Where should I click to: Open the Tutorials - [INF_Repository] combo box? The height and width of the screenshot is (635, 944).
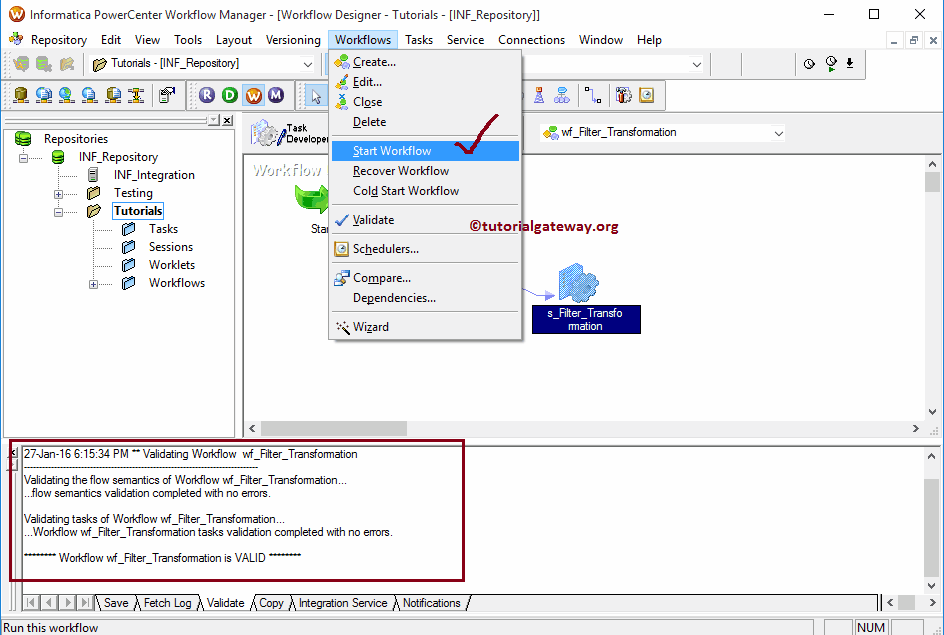click(306, 62)
